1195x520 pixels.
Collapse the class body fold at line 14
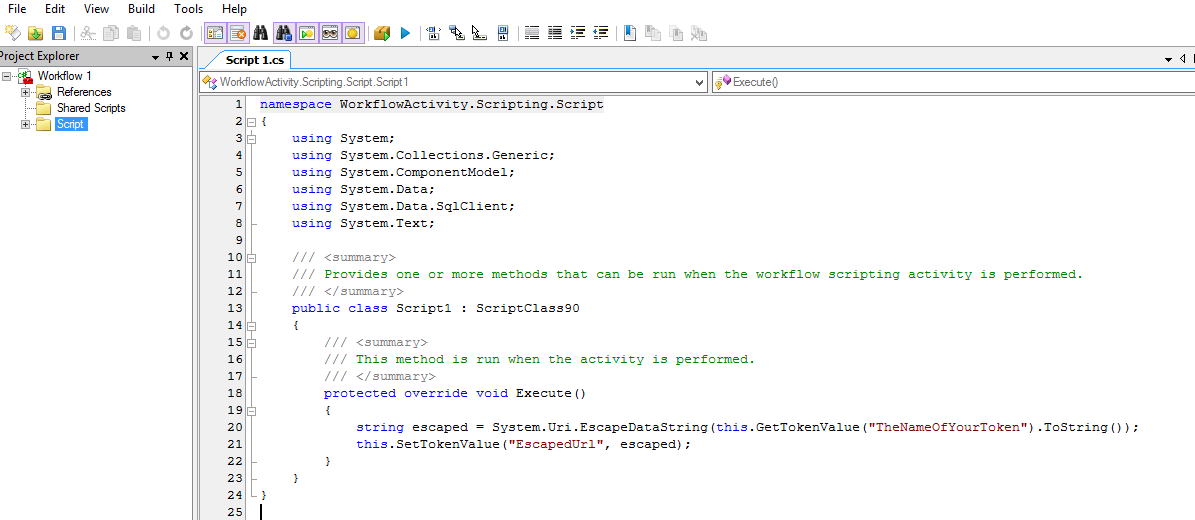point(251,326)
